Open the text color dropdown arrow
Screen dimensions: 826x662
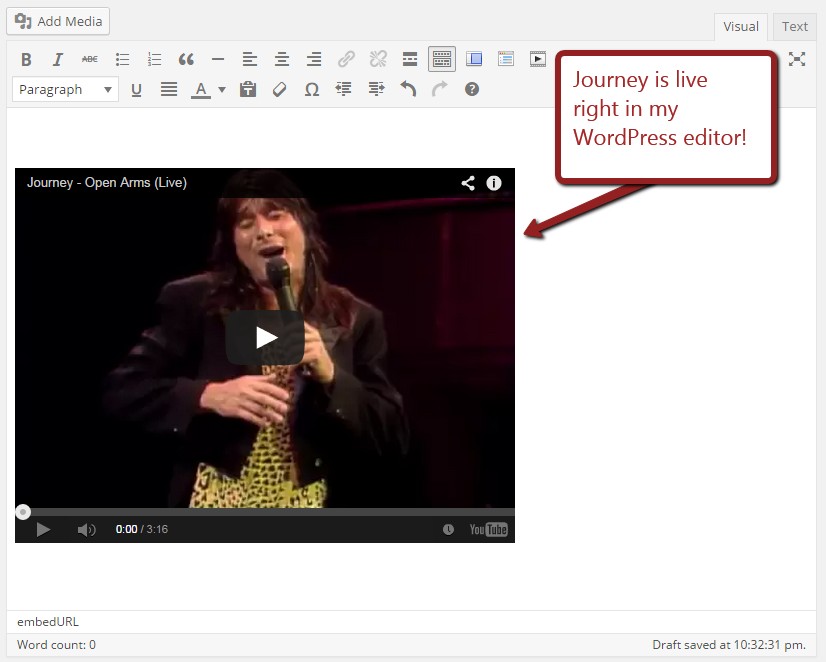(x=222, y=90)
